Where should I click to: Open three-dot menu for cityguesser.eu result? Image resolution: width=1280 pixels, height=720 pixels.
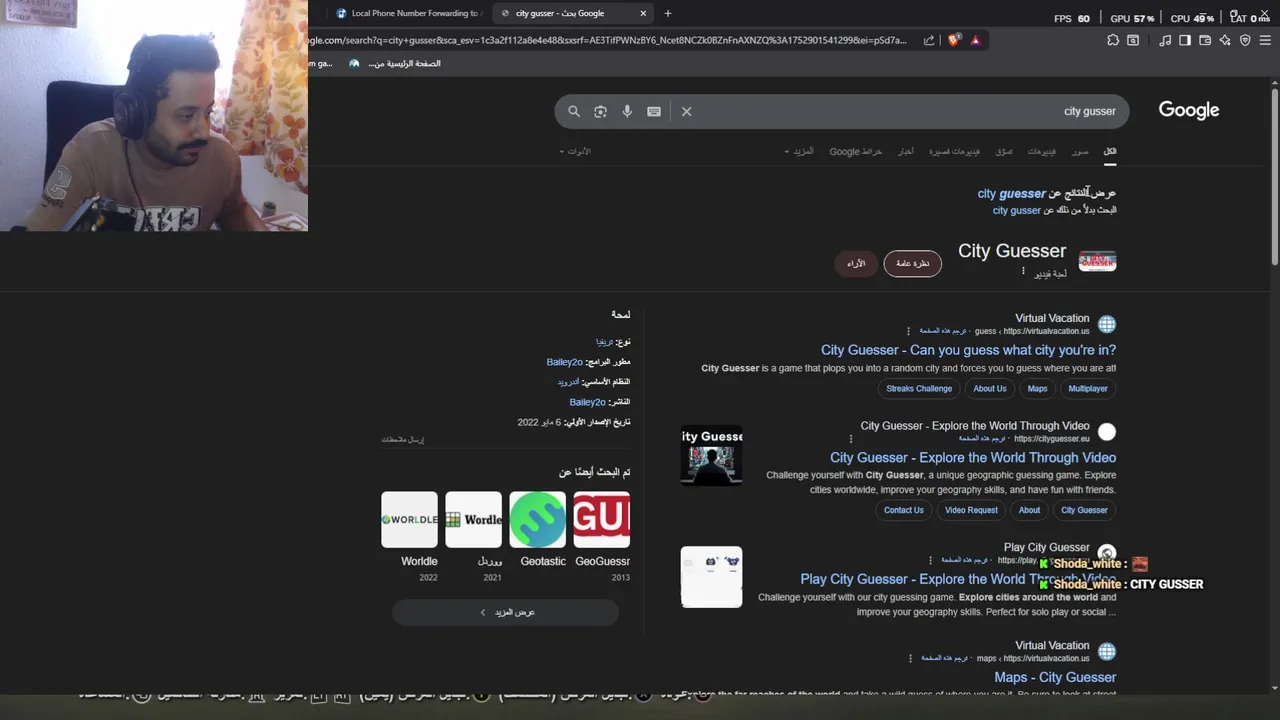pyautogui.click(x=851, y=439)
